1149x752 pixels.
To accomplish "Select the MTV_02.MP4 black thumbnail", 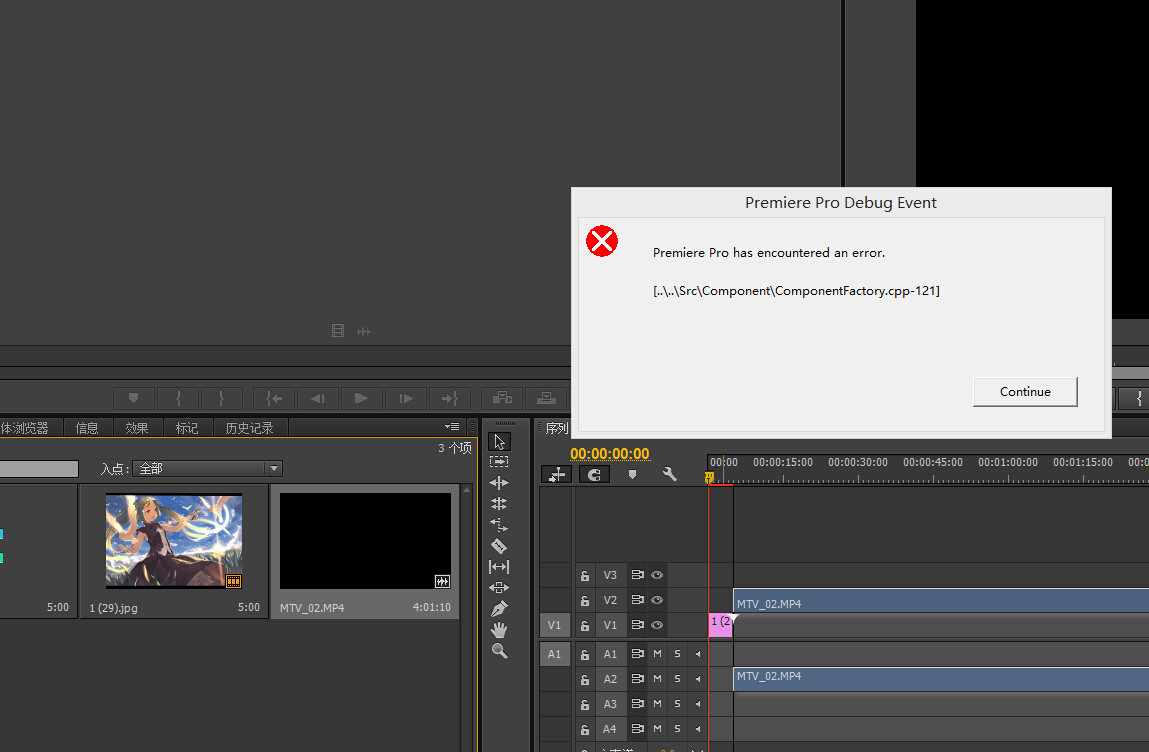I will coord(366,541).
